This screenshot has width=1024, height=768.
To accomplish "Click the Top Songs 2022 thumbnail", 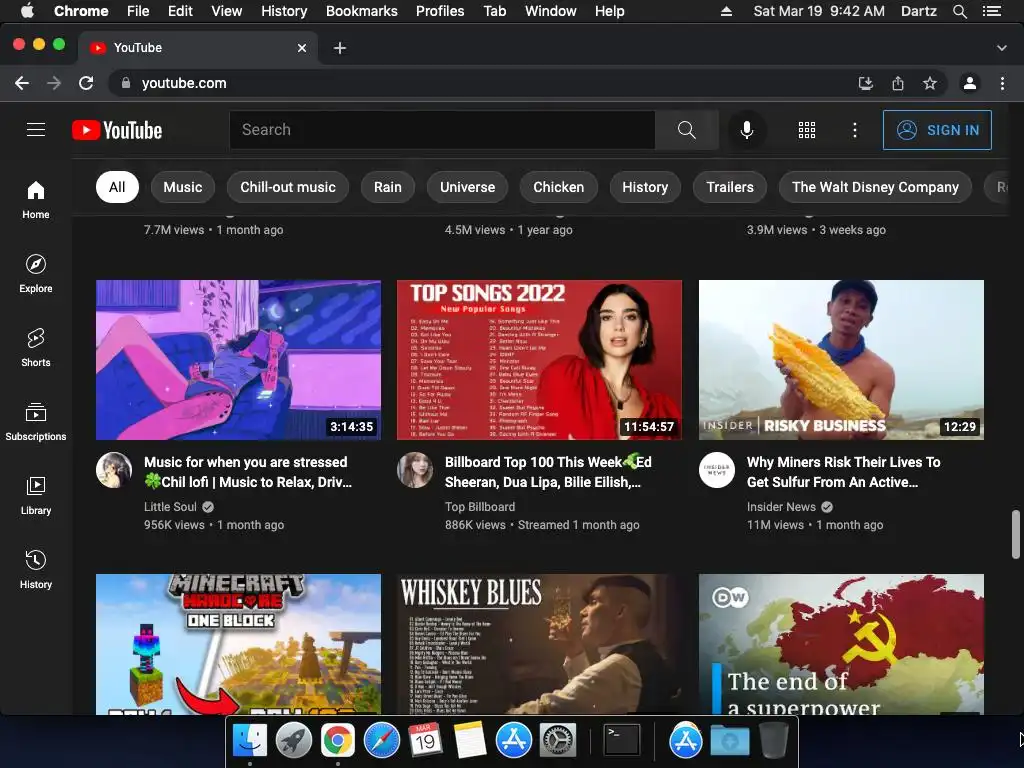I will coord(539,360).
